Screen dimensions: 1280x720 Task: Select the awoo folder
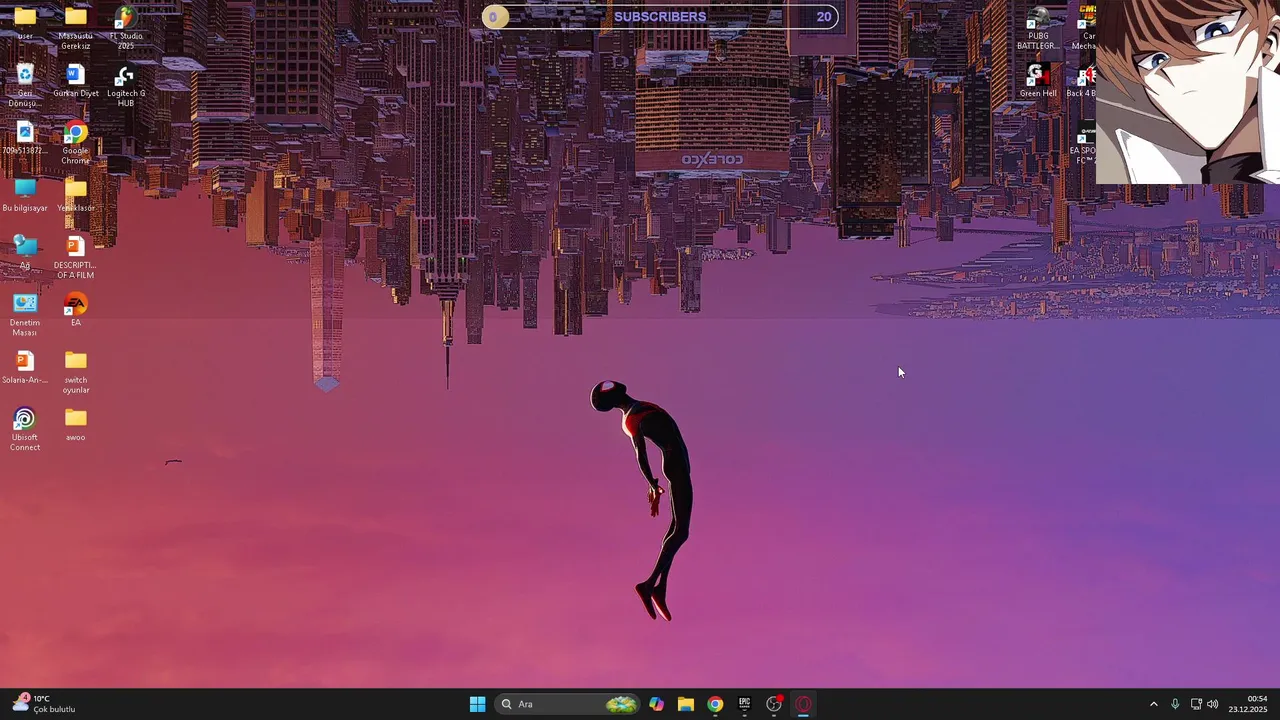click(75, 425)
